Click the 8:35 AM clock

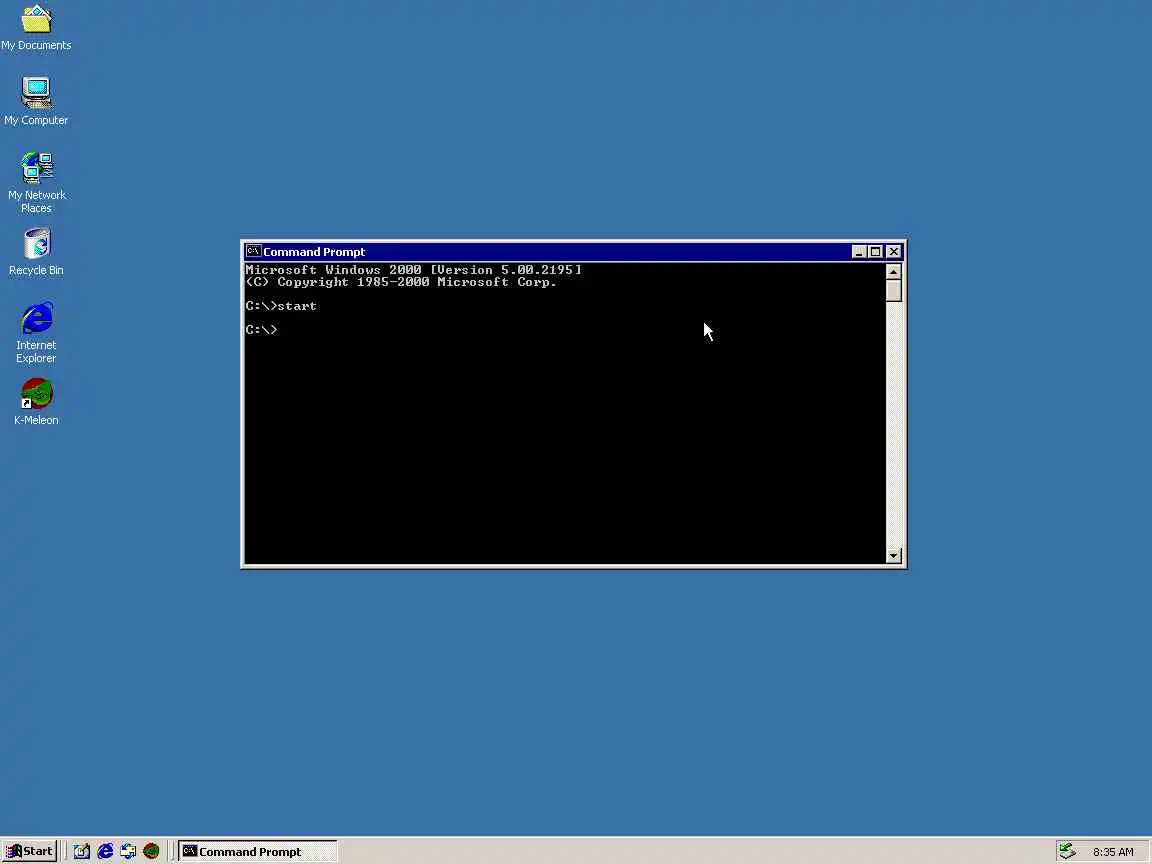pyautogui.click(x=1113, y=852)
